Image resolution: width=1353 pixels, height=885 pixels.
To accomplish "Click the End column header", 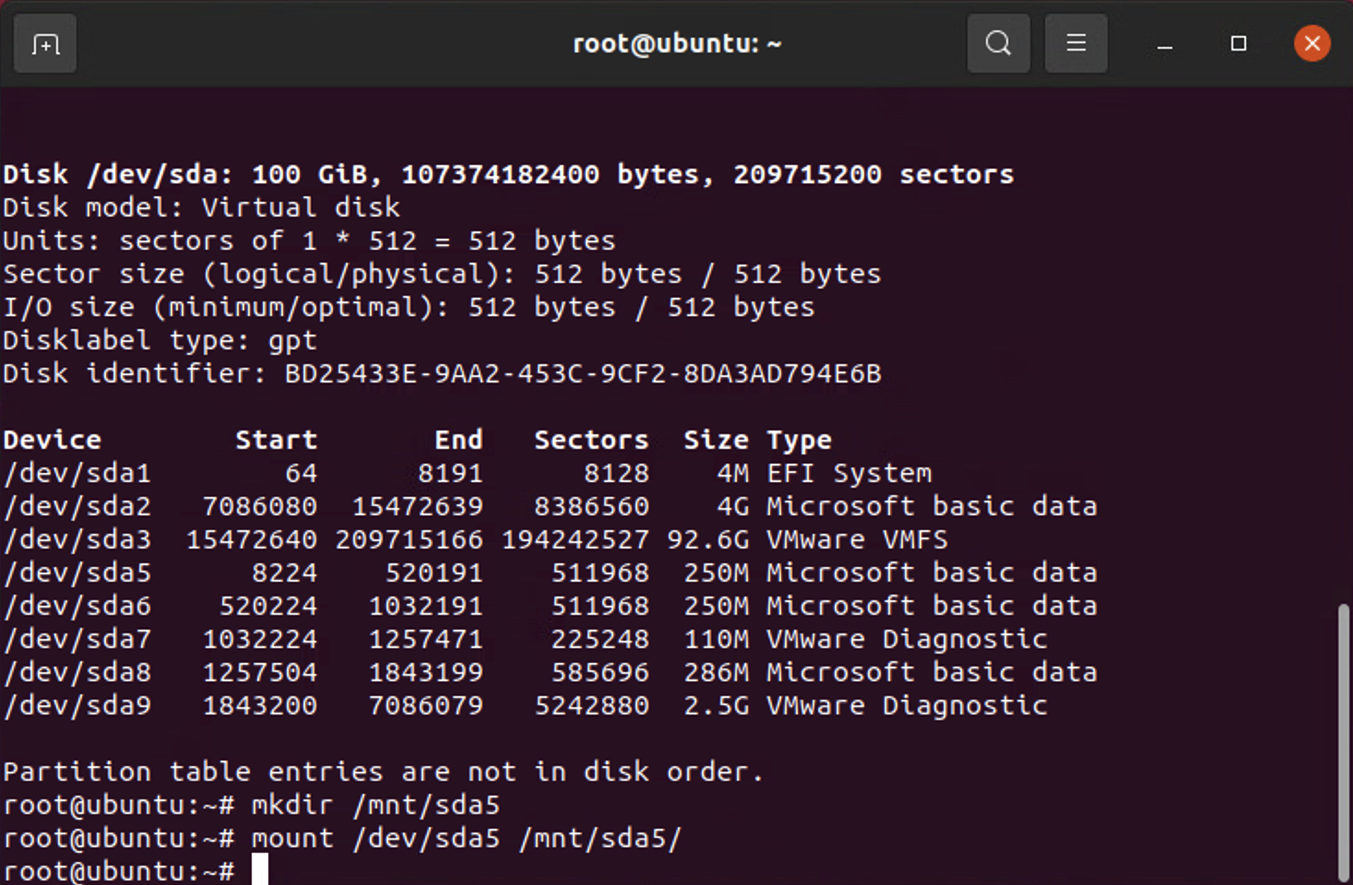I will click(x=459, y=440).
